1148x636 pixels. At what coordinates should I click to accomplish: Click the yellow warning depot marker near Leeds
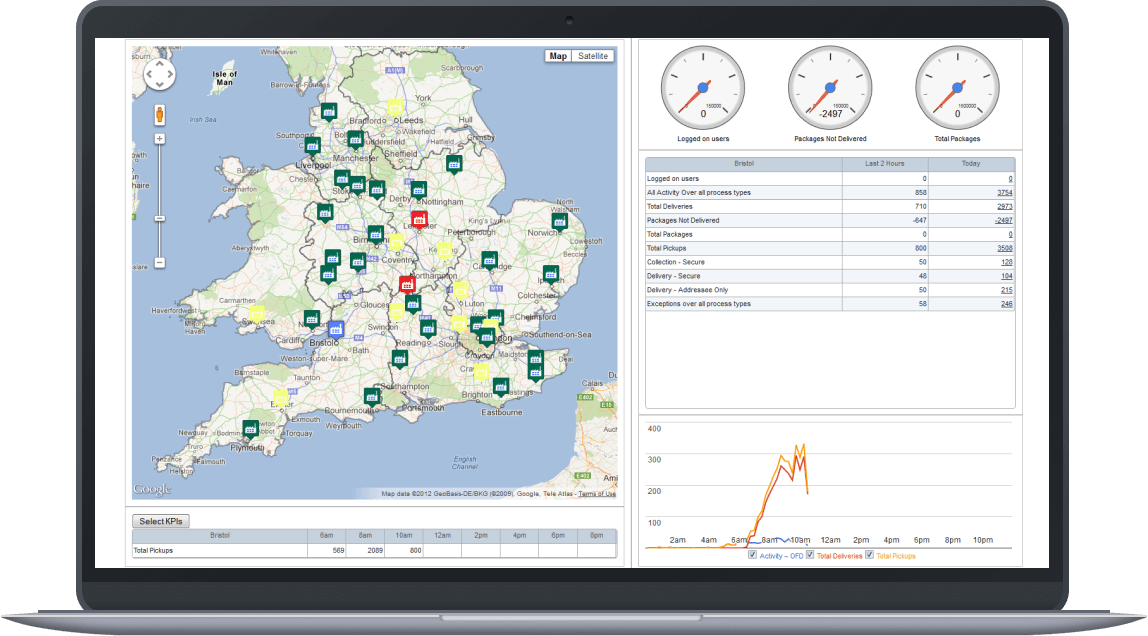point(395,105)
